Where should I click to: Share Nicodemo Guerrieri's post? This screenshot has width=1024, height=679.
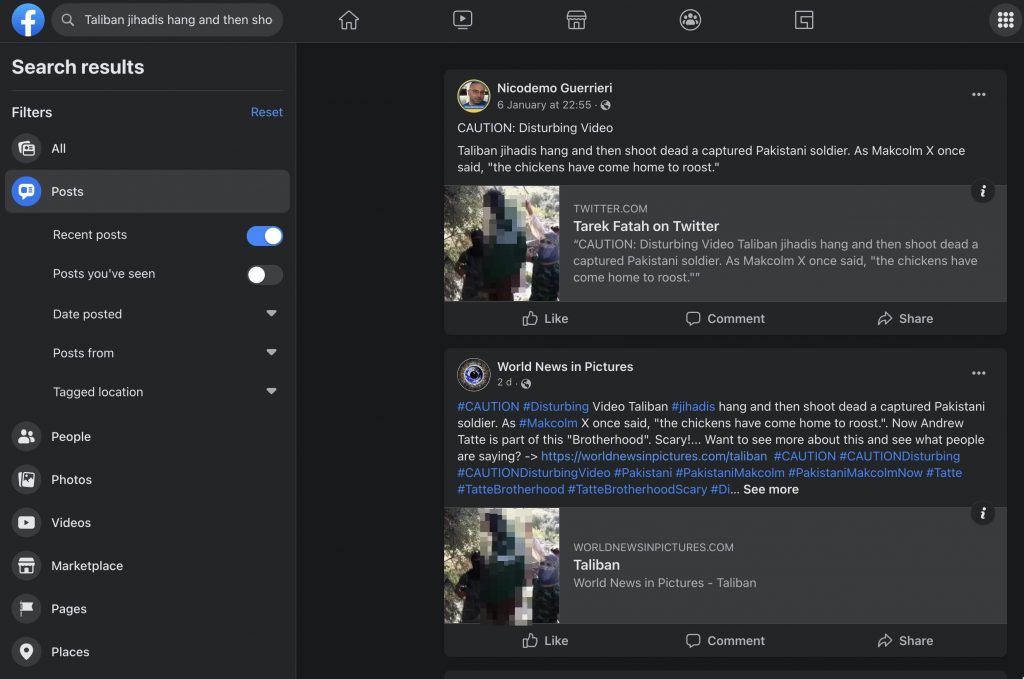point(905,319)
